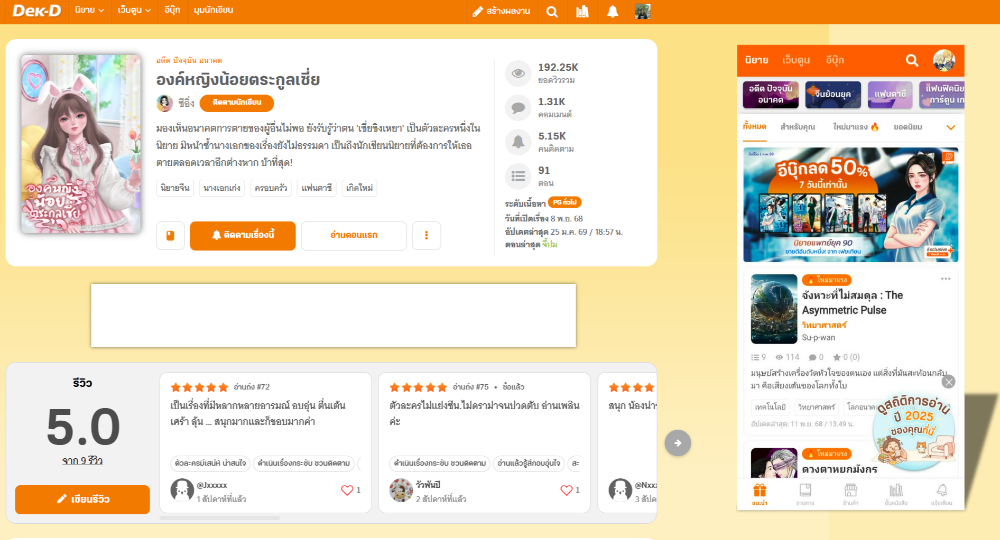Switch to สำหรับคุณ tab in mobile panel
This screenshot has height=540, width=1000.
(x=797, y=127)
